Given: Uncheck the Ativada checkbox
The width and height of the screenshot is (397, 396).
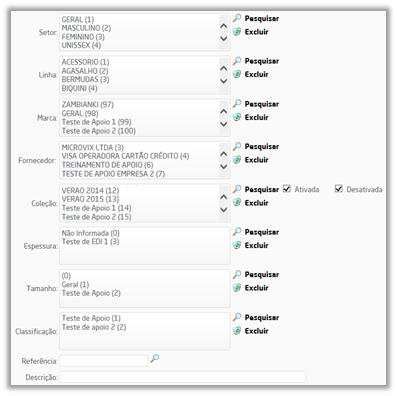Looking at the screenshot, I should click(x=287, y=189).
